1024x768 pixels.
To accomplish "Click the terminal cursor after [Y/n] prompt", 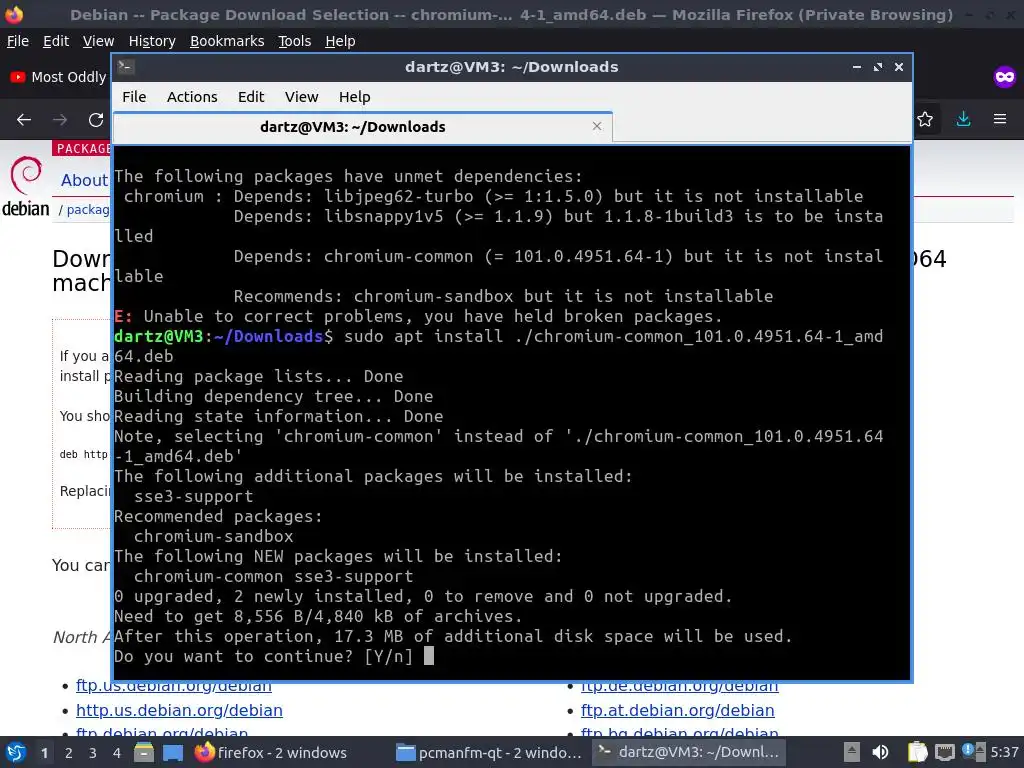I will pyautogui.click(x=429, y=656).
